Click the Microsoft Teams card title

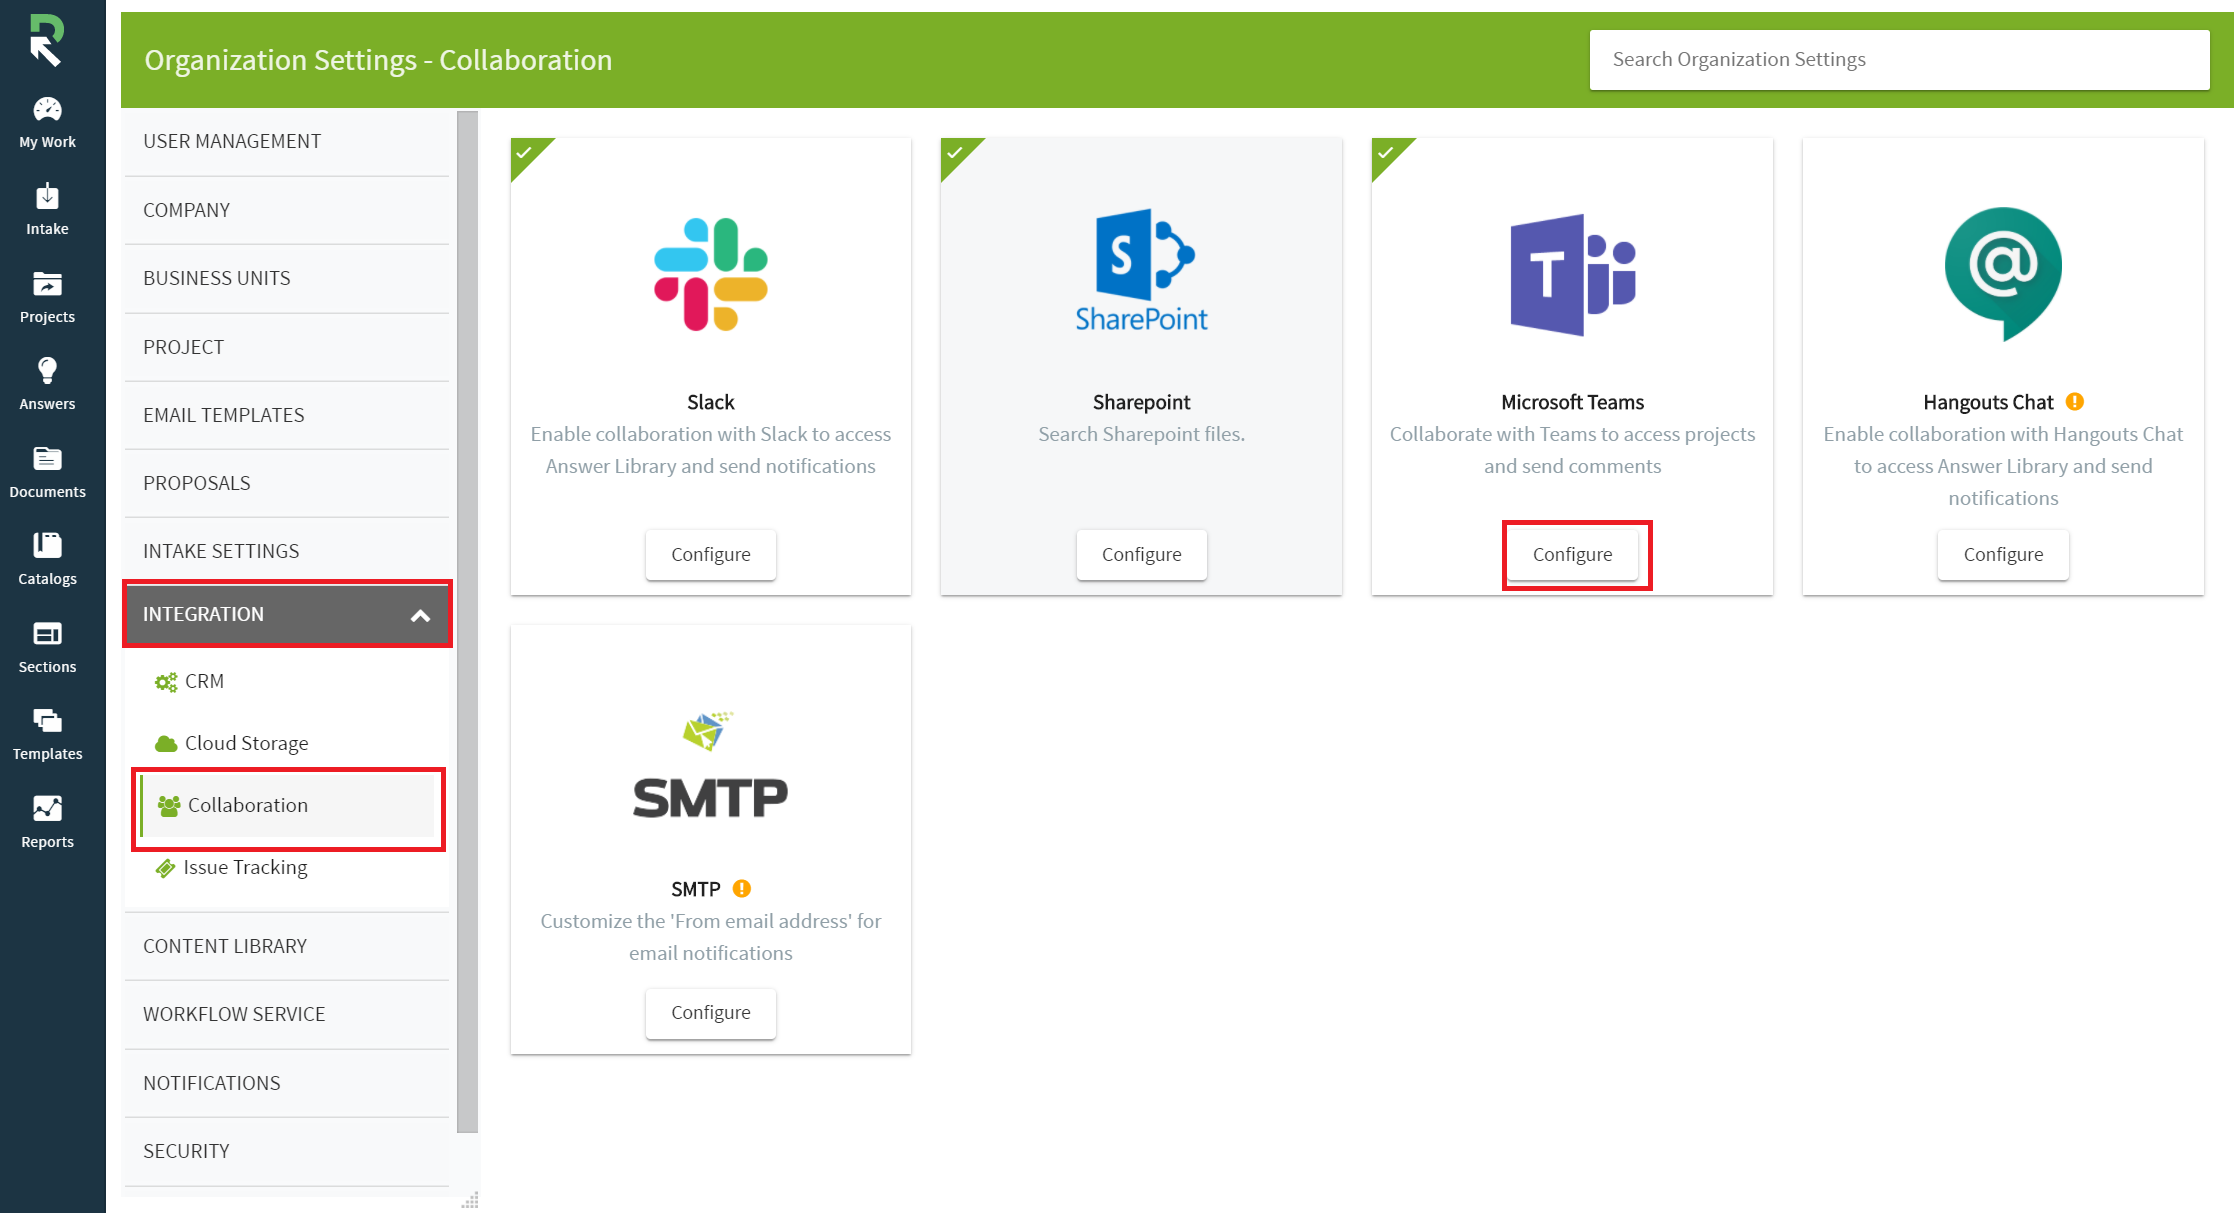click(x=1572, y=402)
